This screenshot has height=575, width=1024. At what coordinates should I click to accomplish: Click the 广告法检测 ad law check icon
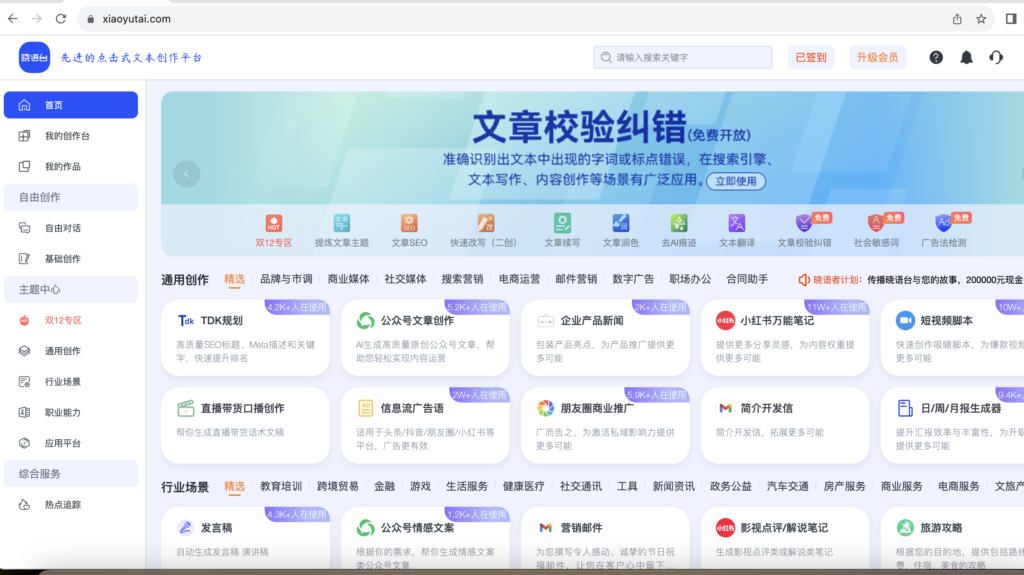(x=943, y=224)
